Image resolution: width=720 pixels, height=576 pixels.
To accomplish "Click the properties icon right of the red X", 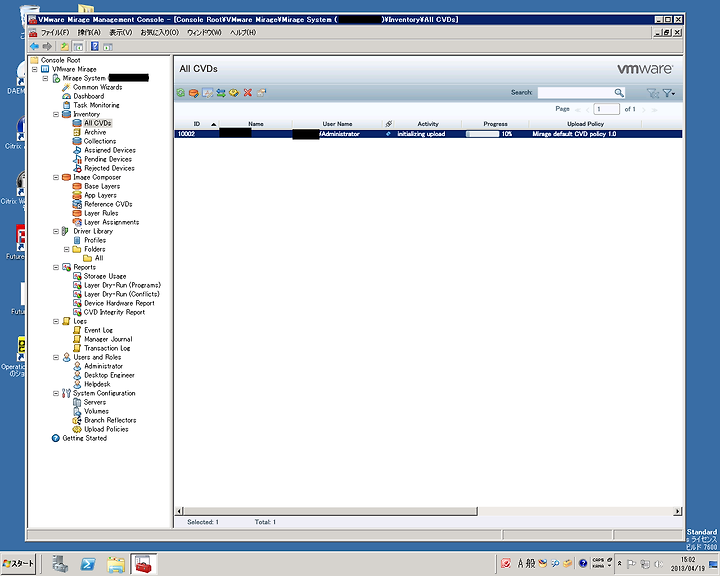I will click(261, 93).
